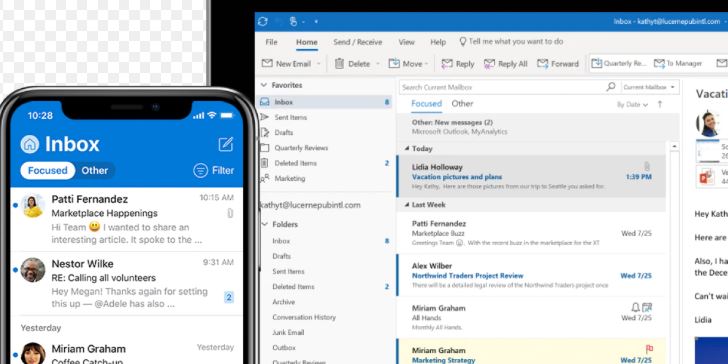Switch phone inbox to Other
Screen dimensions: 728x364
(95, 170)
